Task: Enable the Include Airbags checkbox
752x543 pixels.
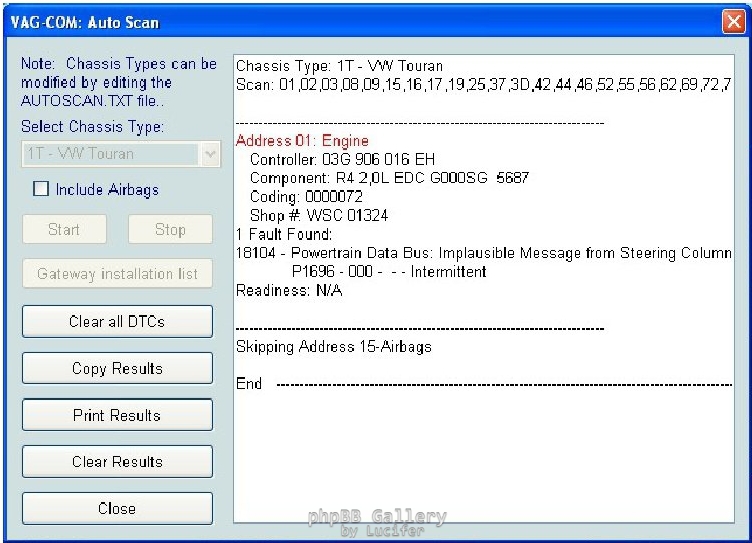Action: (x=41, y=189)
